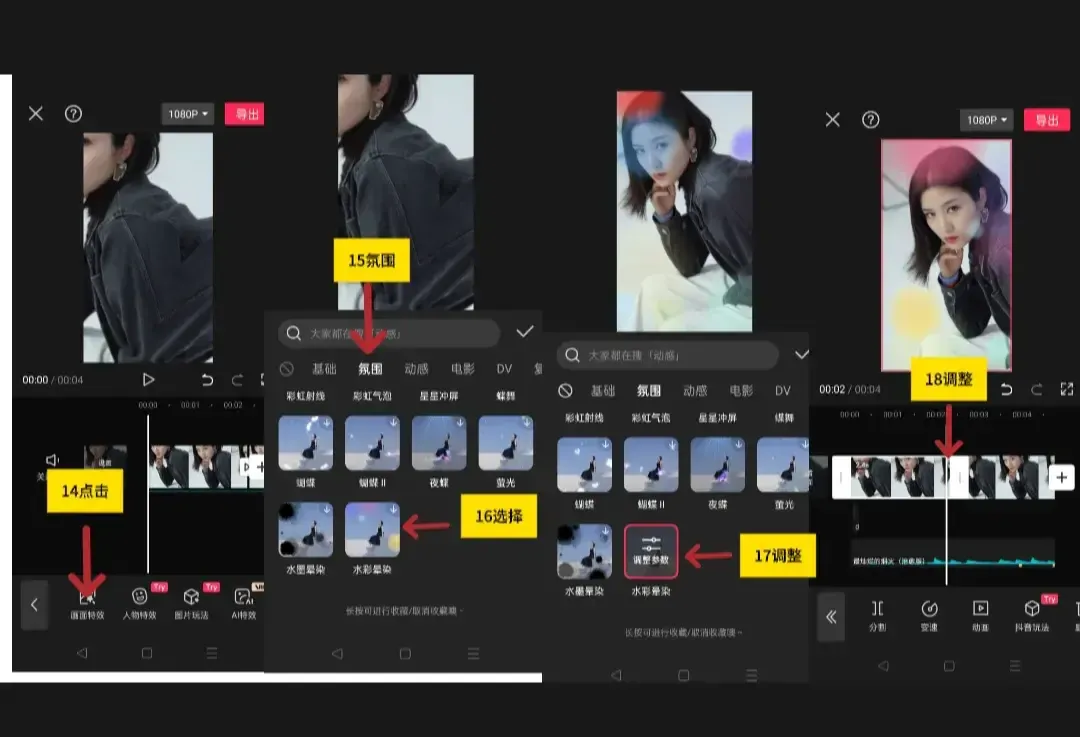Switch to the 电影 tab in the third screen

point(741,391)
